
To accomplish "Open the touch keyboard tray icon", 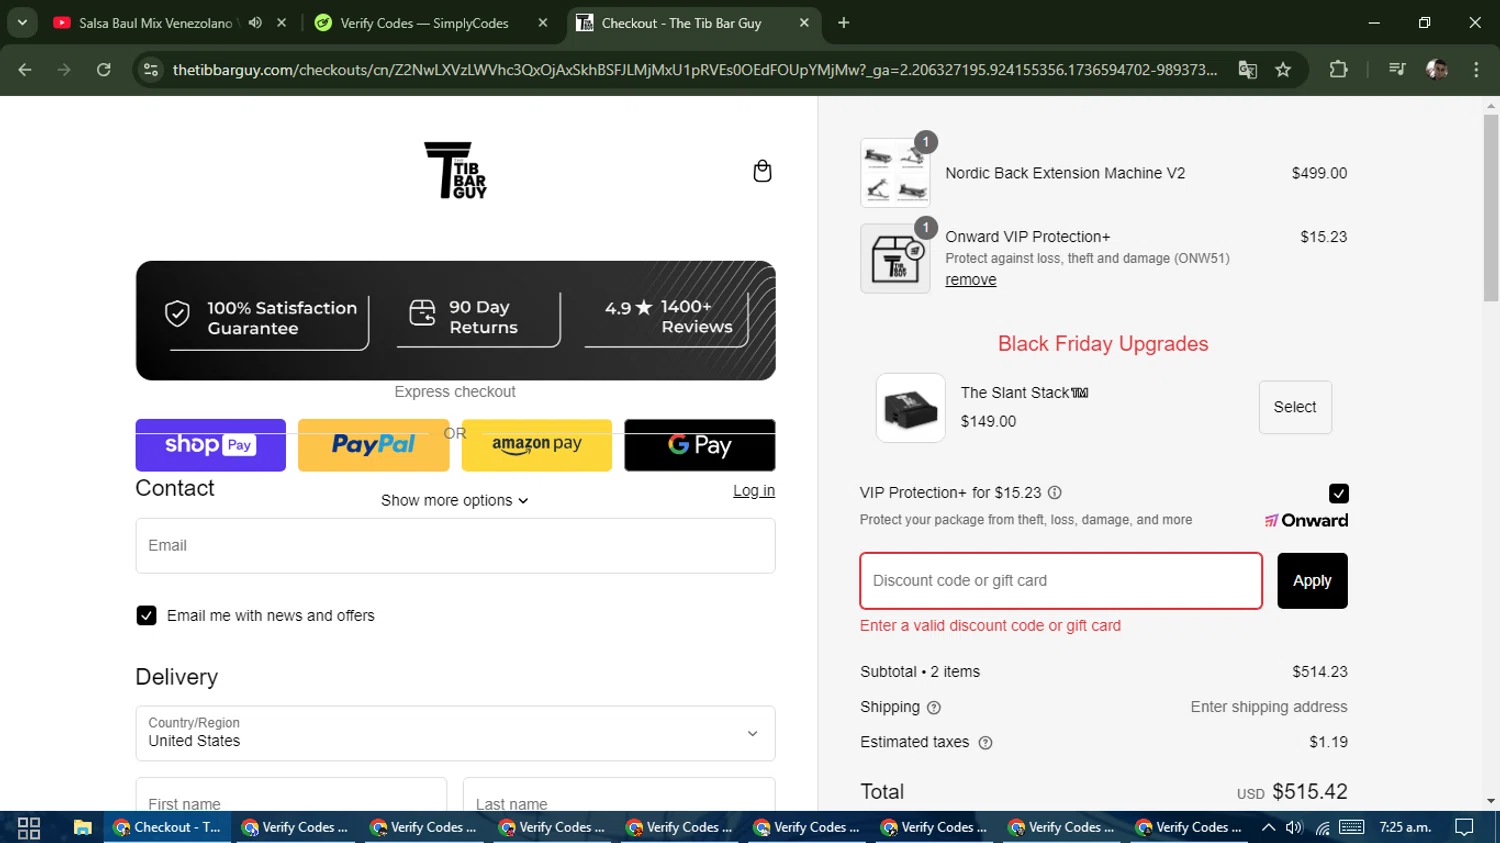I will click(1352, 828).
